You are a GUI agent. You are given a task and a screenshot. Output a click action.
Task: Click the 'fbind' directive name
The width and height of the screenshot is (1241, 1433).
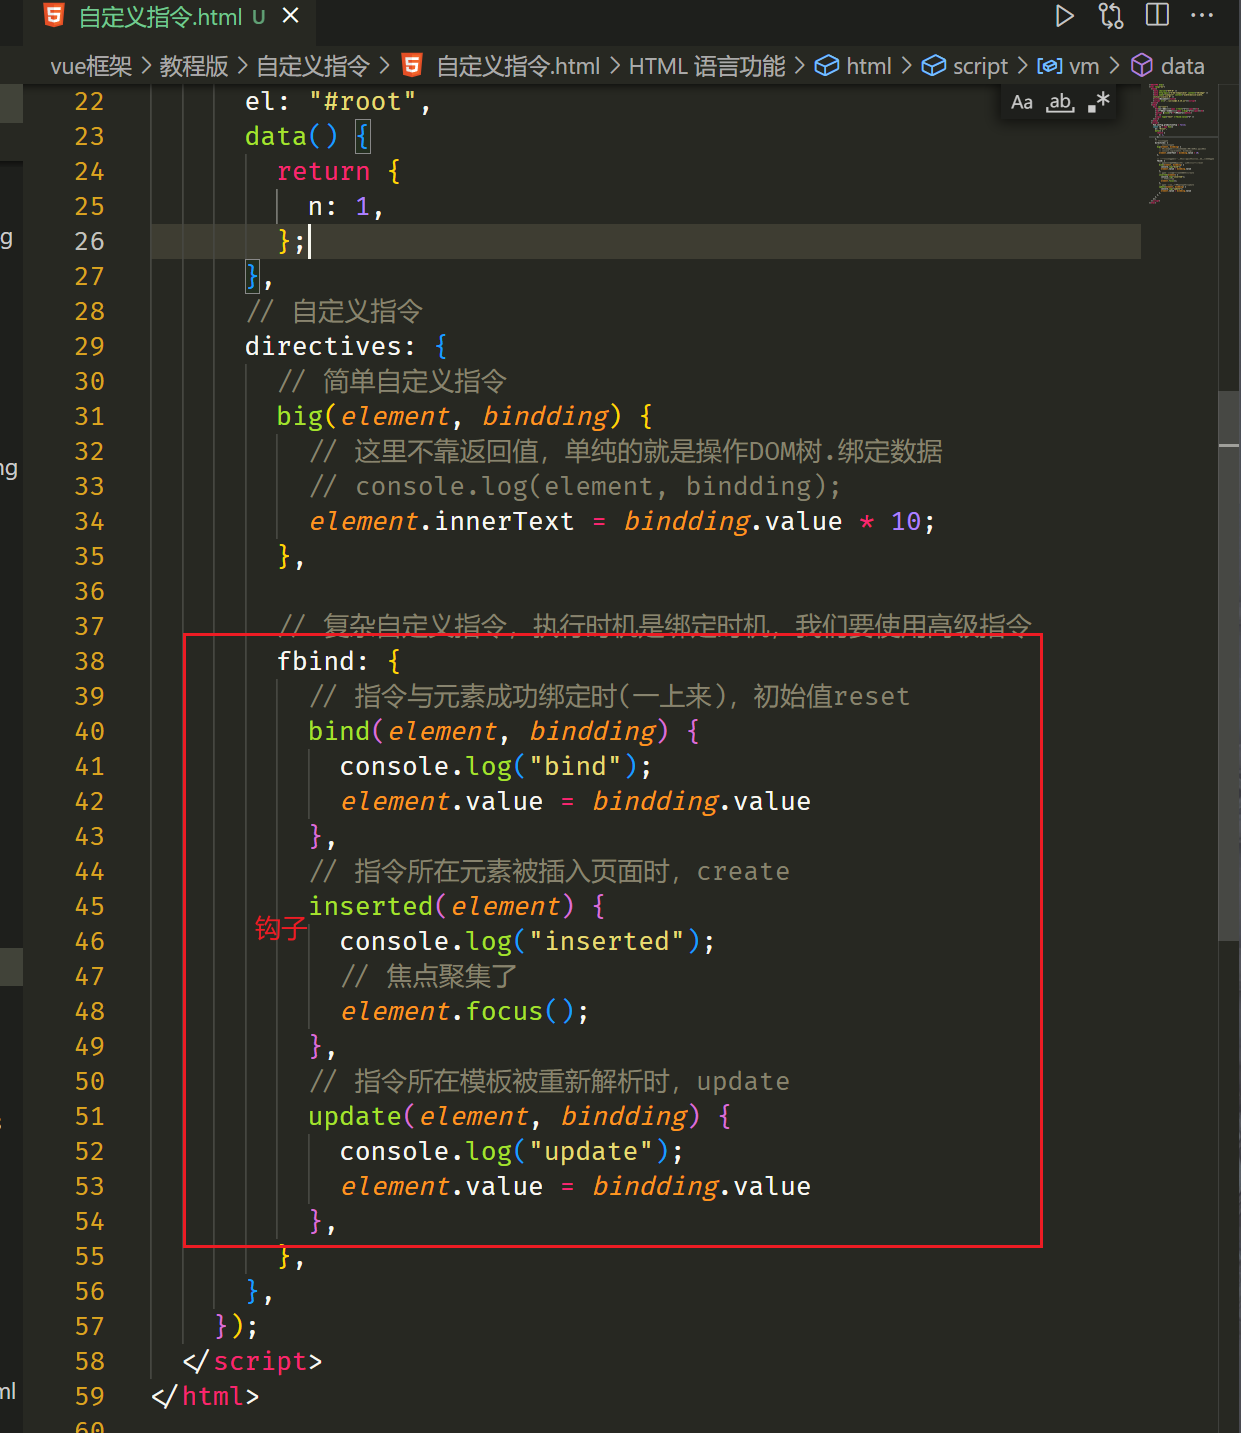click(316, 661)
